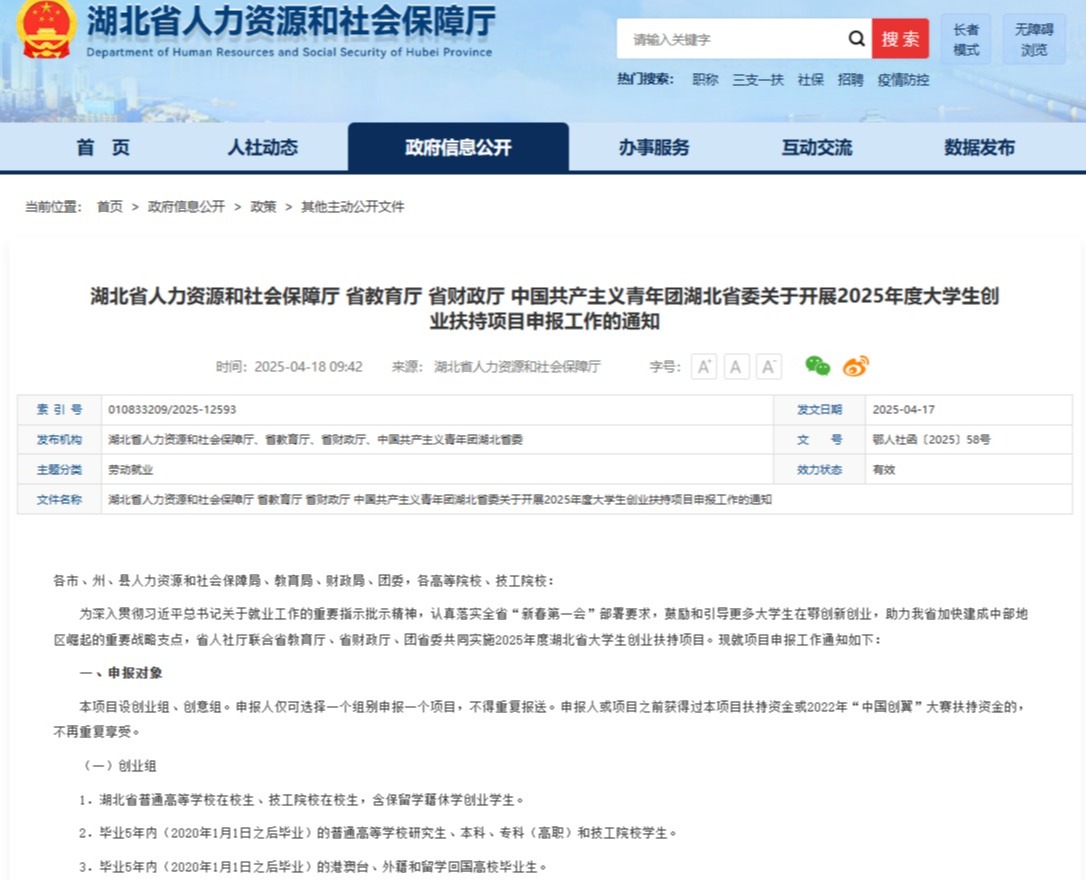Reset font size with middle A icon
This screenshot has height=880, width=1086.
point(737,367)
